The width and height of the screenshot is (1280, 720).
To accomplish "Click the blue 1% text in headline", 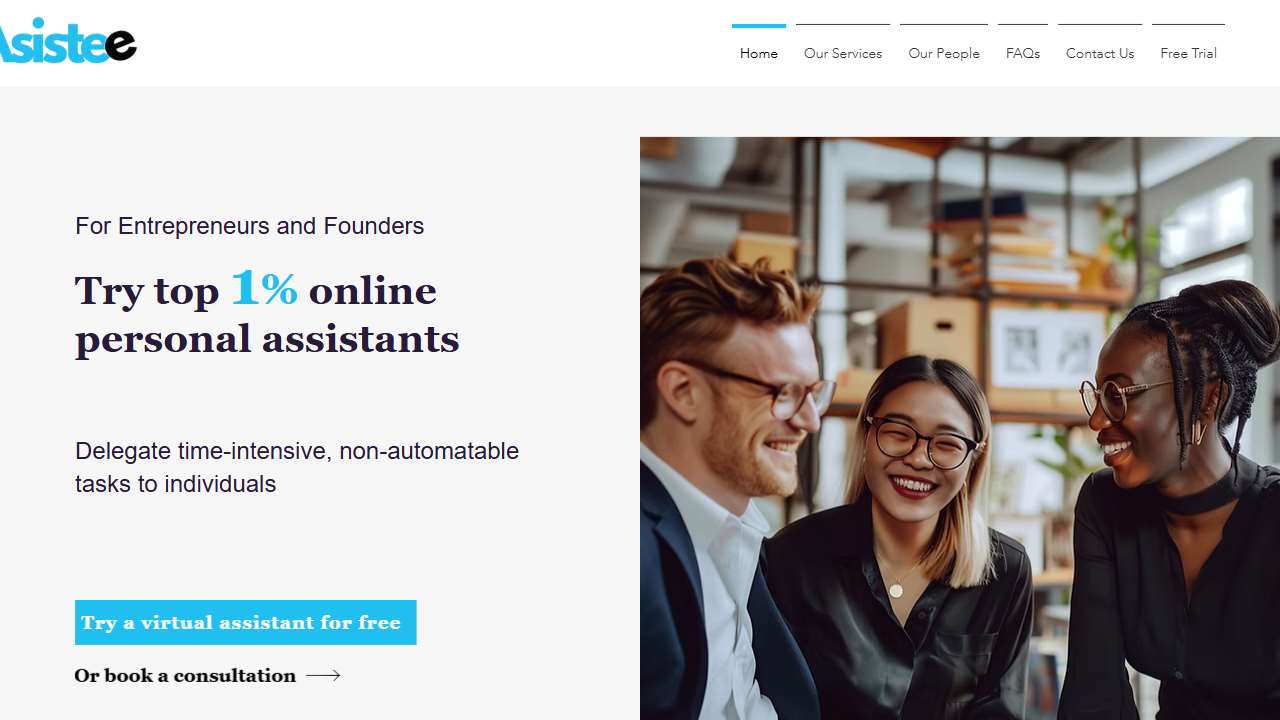I will (264, 288).
